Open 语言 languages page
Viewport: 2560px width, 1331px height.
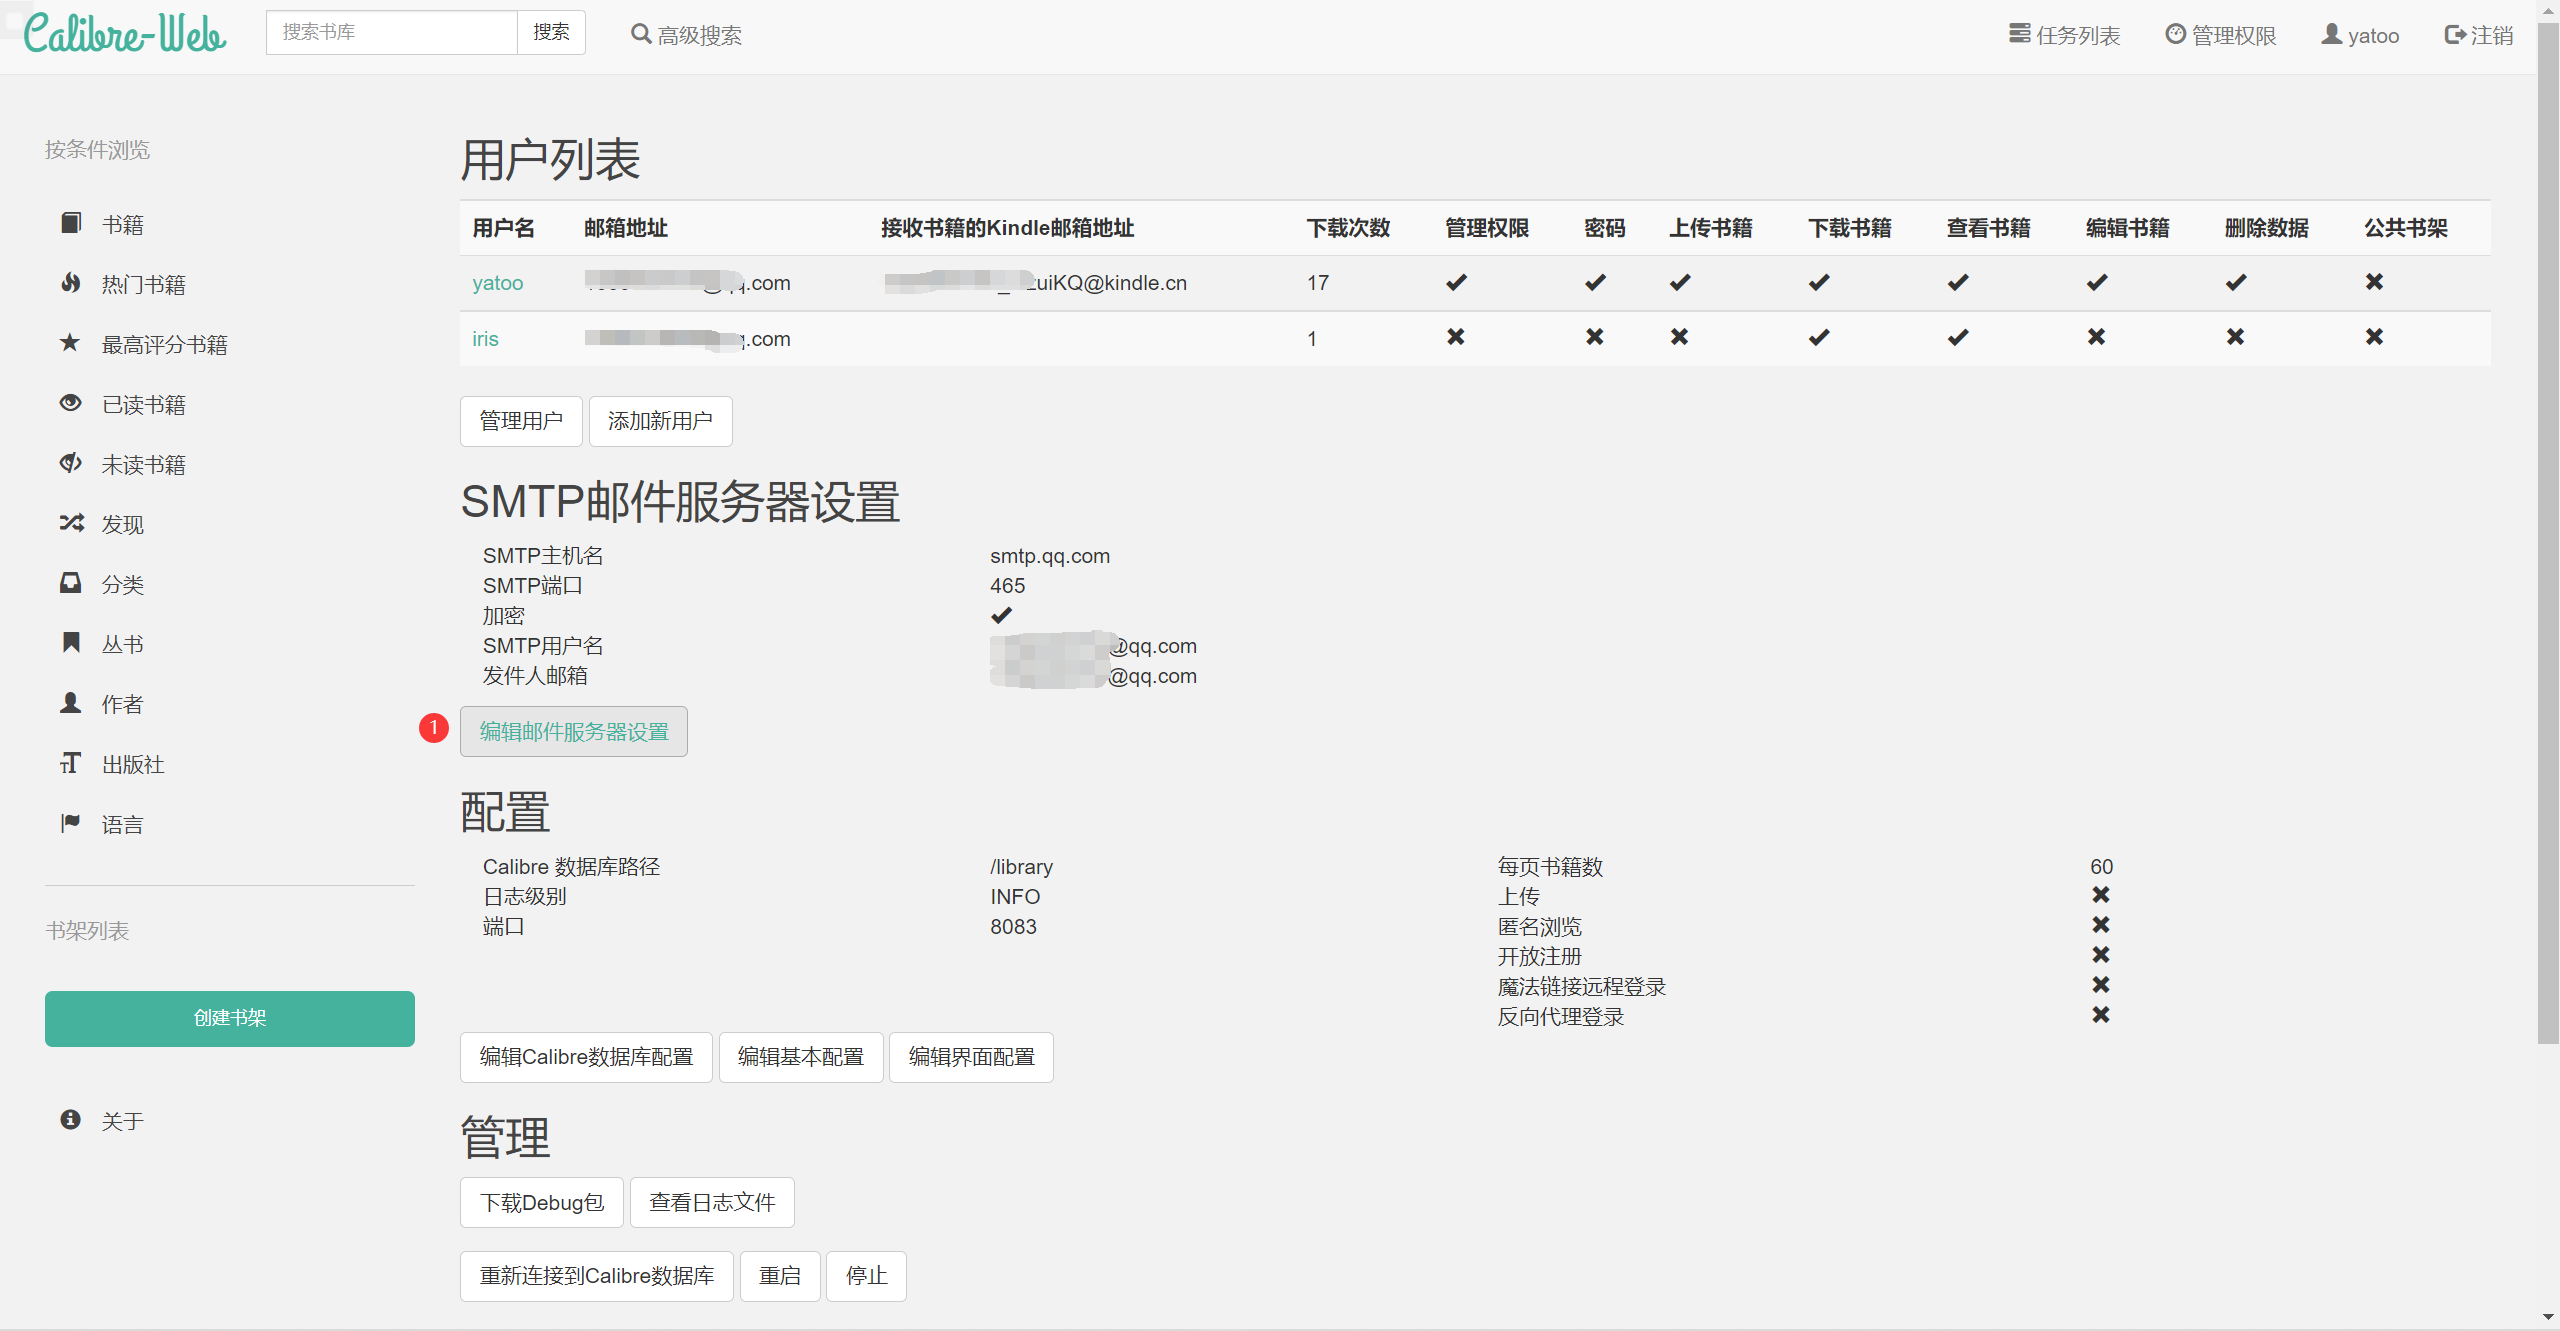click(x=123, y=825)
